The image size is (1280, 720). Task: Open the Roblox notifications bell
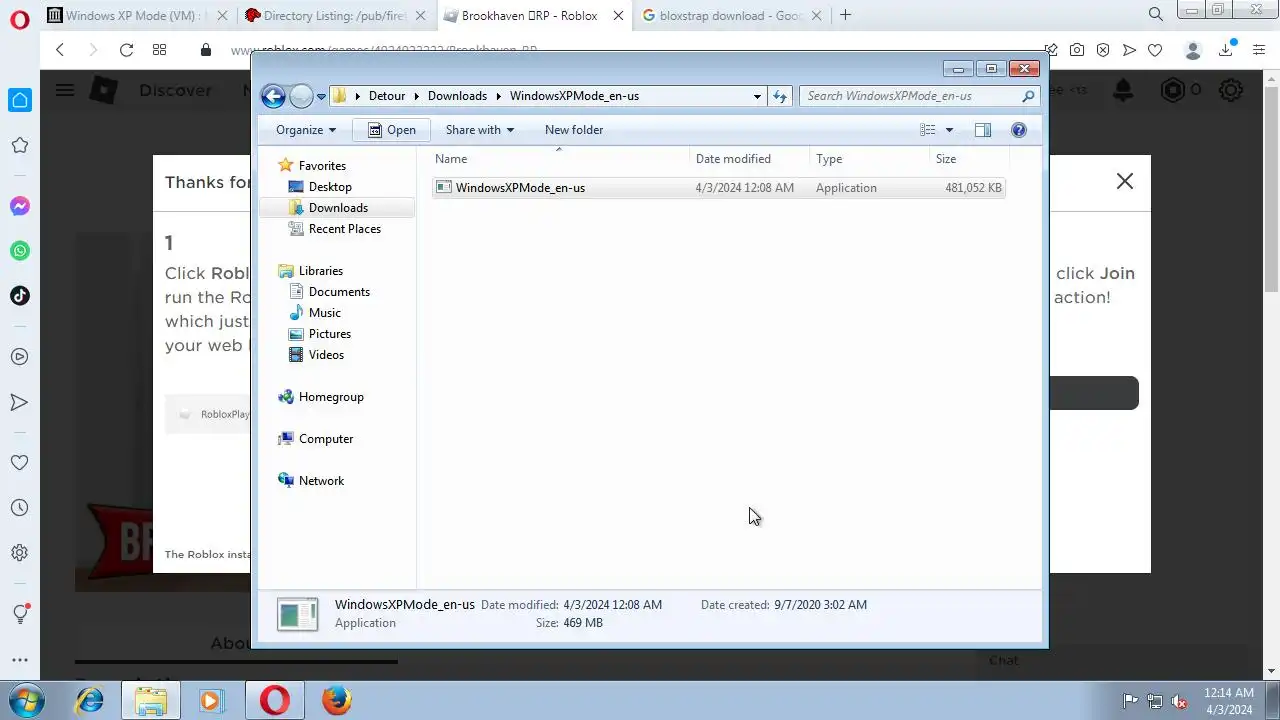1124,91
